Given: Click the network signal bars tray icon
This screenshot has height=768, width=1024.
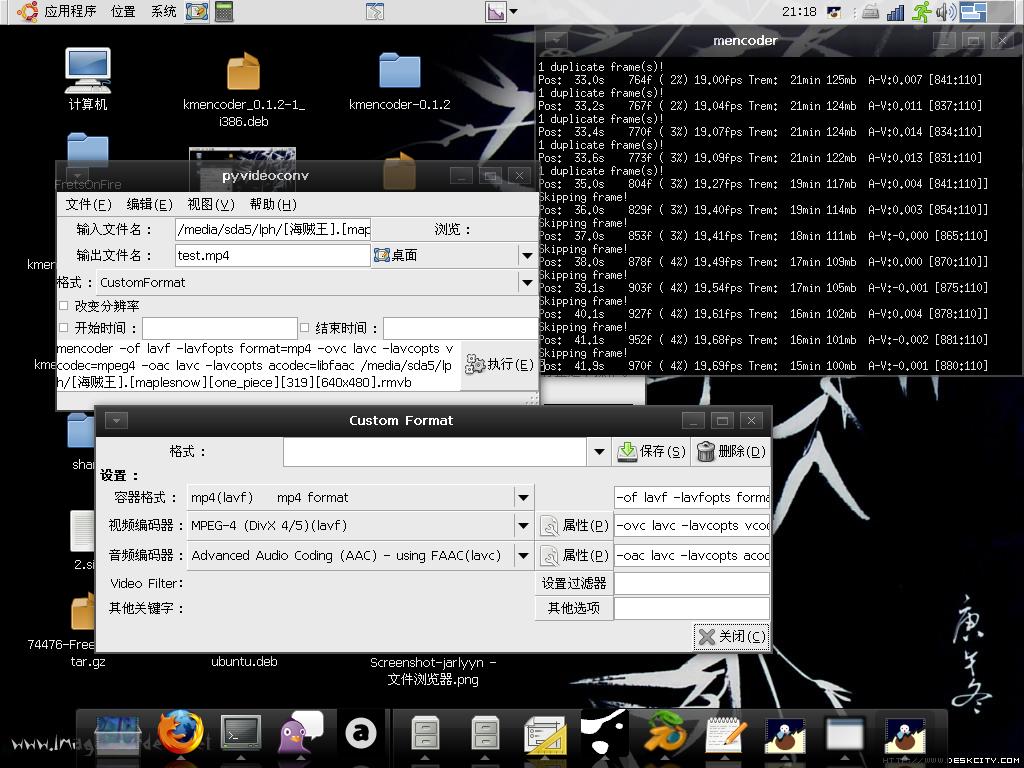Looking at the screenshot, I should tap(895, 12).
